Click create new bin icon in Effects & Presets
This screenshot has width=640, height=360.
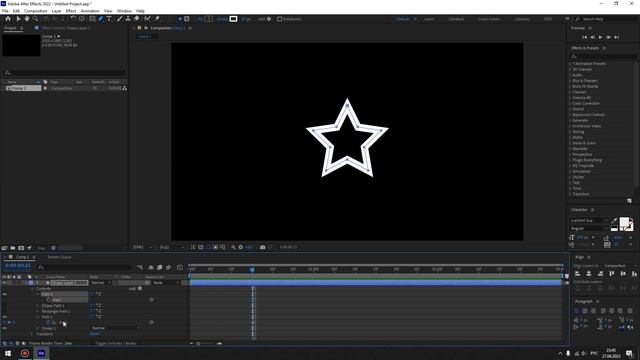[x=629, y=201]
